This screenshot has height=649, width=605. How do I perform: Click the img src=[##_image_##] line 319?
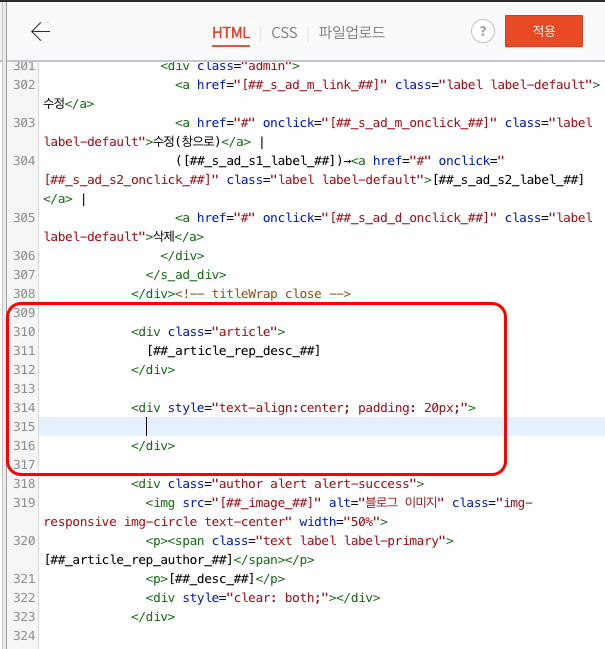click(x=339, y=503)
